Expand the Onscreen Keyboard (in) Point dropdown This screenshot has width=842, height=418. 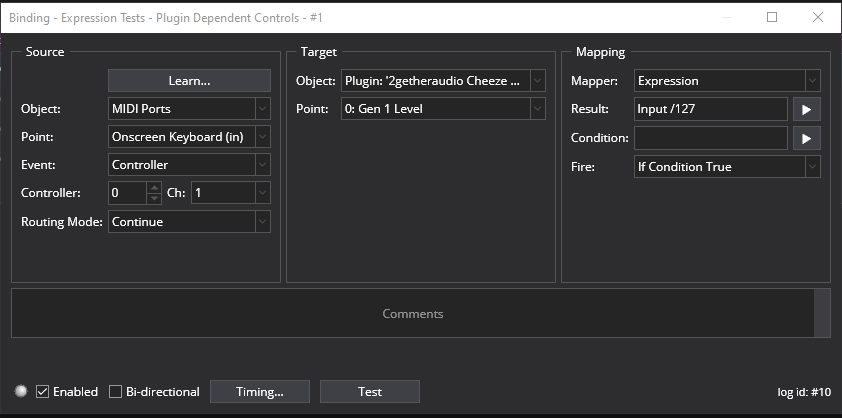[189, 137]
